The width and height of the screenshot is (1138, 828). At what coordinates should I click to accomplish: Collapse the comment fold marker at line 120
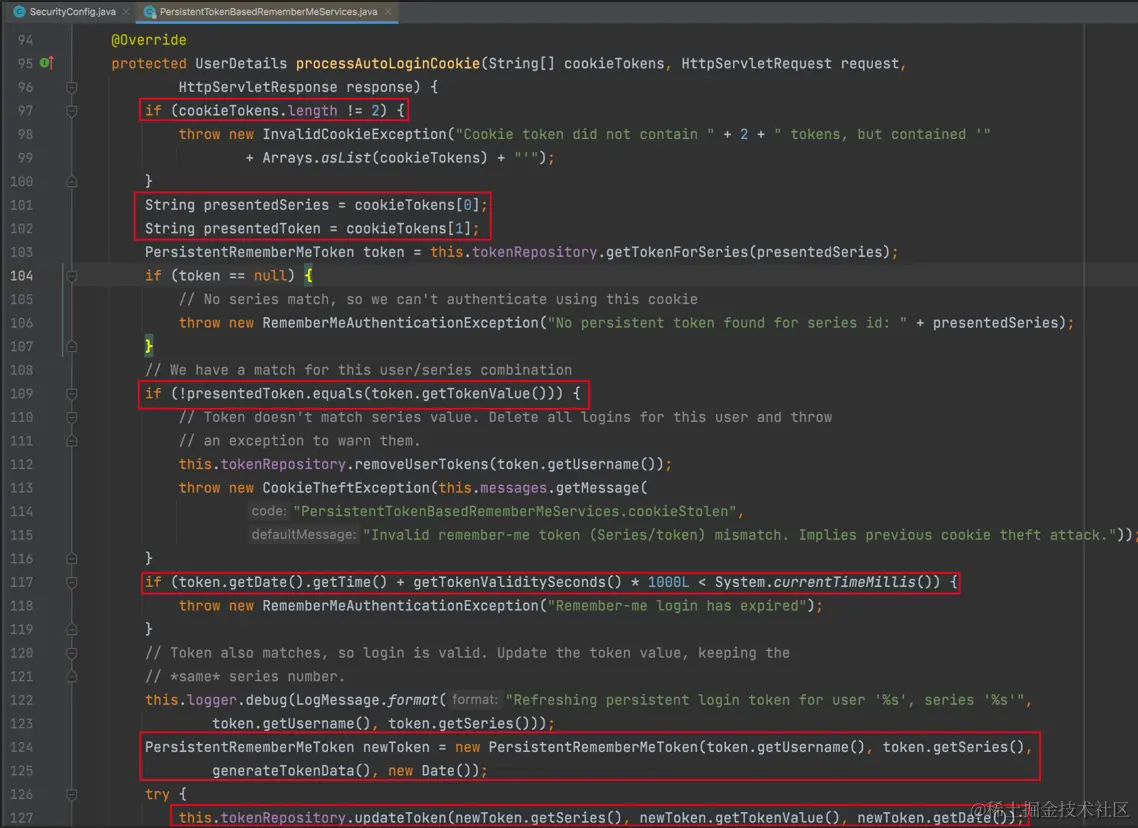tap(72, 653)
